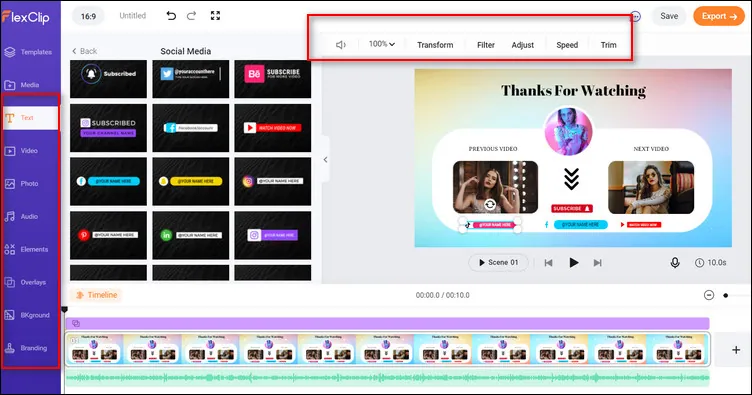This screenshot has height=395, width=752.
Task: Select the Instagram Subscribed channel template
Action: pos(108,128)
